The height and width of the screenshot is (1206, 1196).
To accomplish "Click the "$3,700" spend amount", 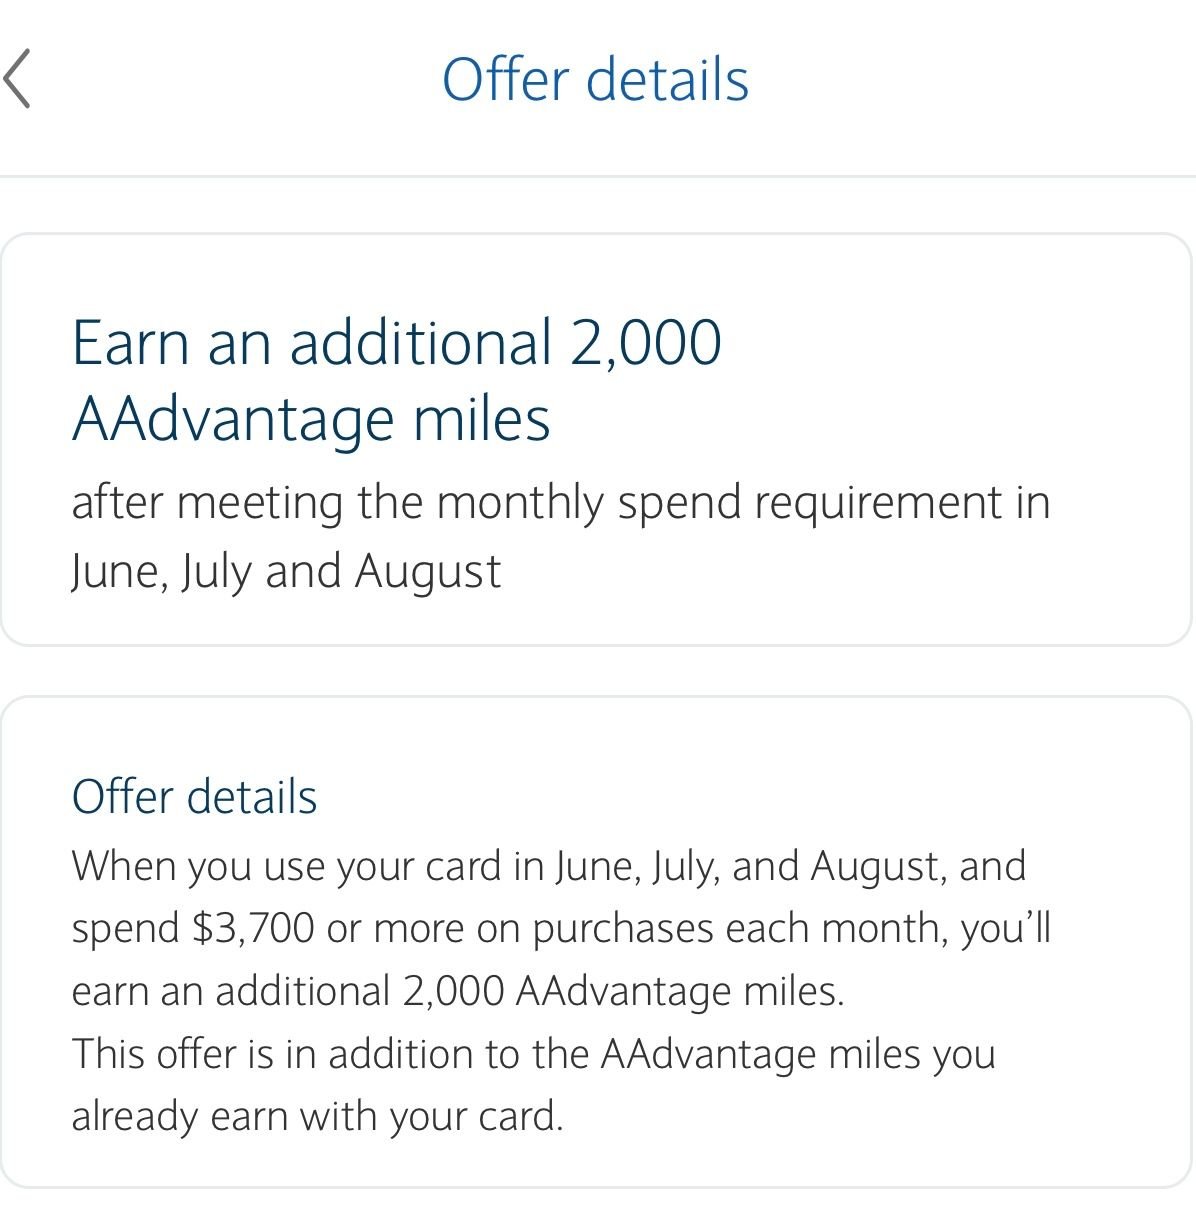I will pos(253,929).
